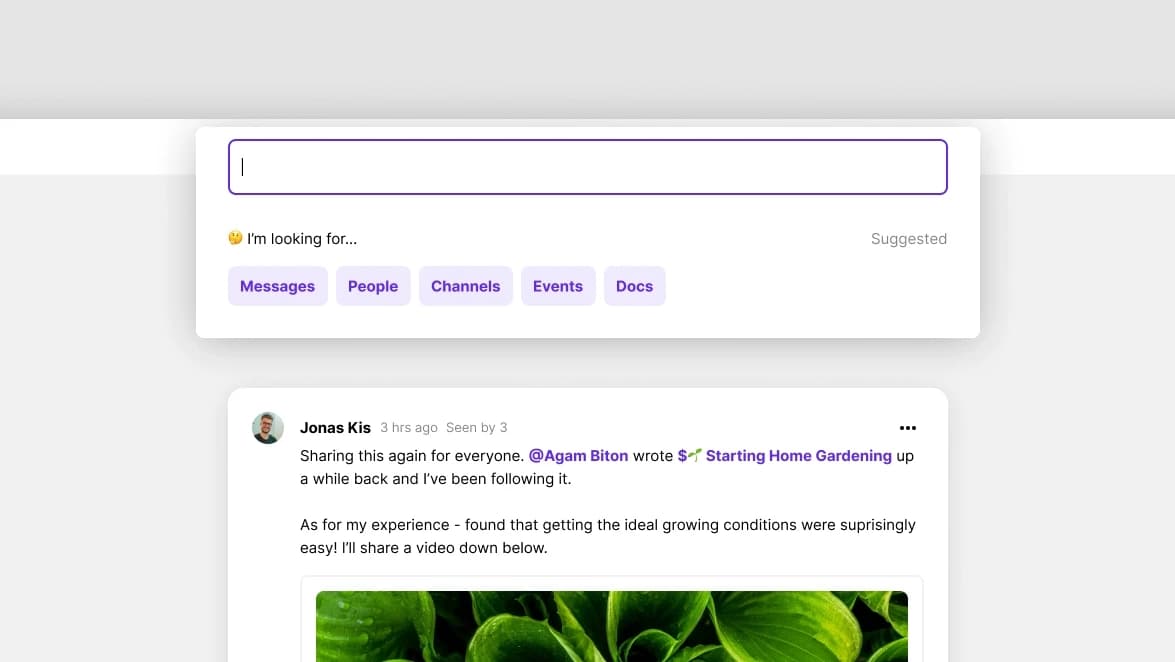Viewport: 1175px width, 662px height.
Task: Click the thinking face emoji
Action: (235, 238)
